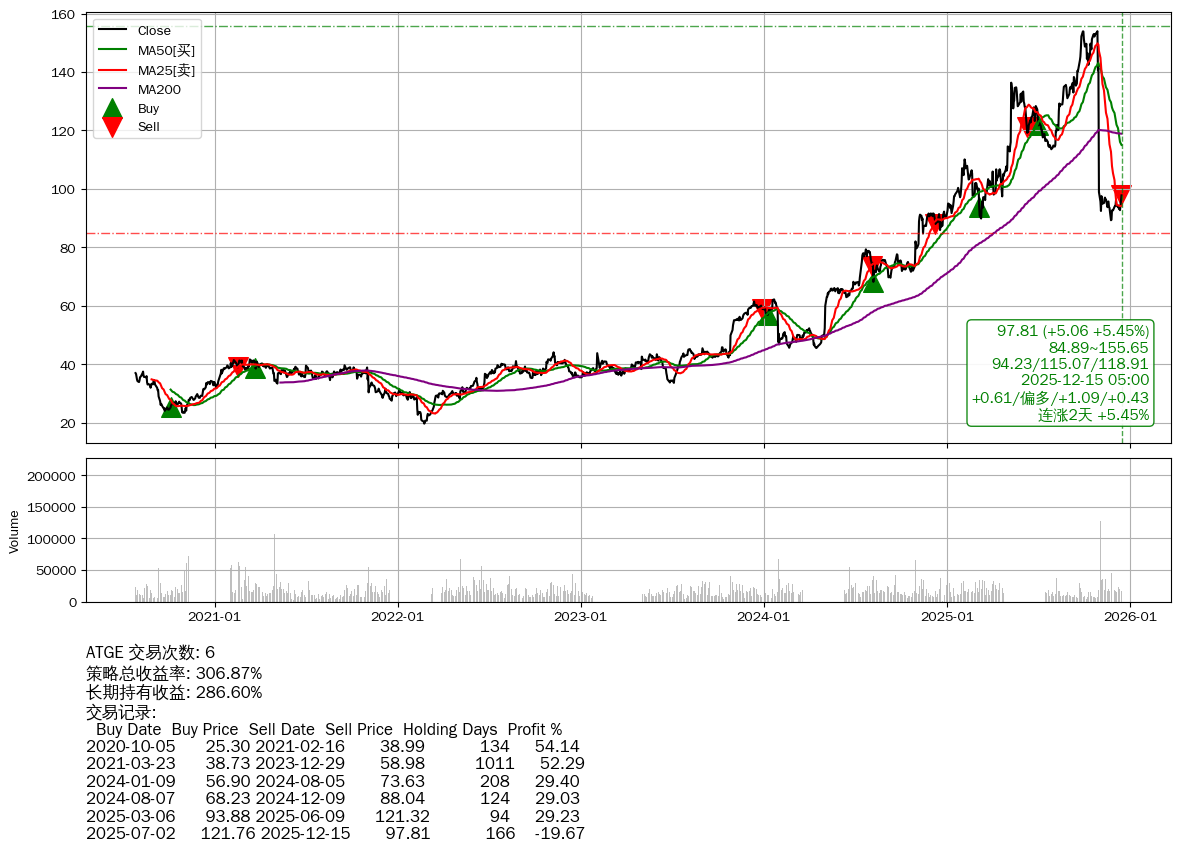Click the final Sell marker at December 2025
Image resolution: width=1181 pixels, height=851 pixels.
tap(1121, 195)
